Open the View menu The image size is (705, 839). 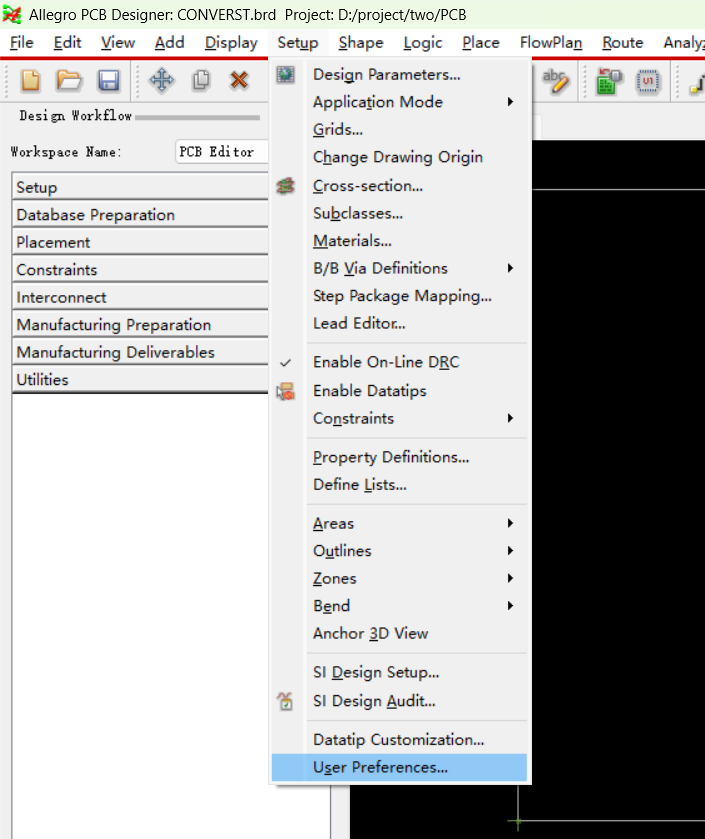118,42
